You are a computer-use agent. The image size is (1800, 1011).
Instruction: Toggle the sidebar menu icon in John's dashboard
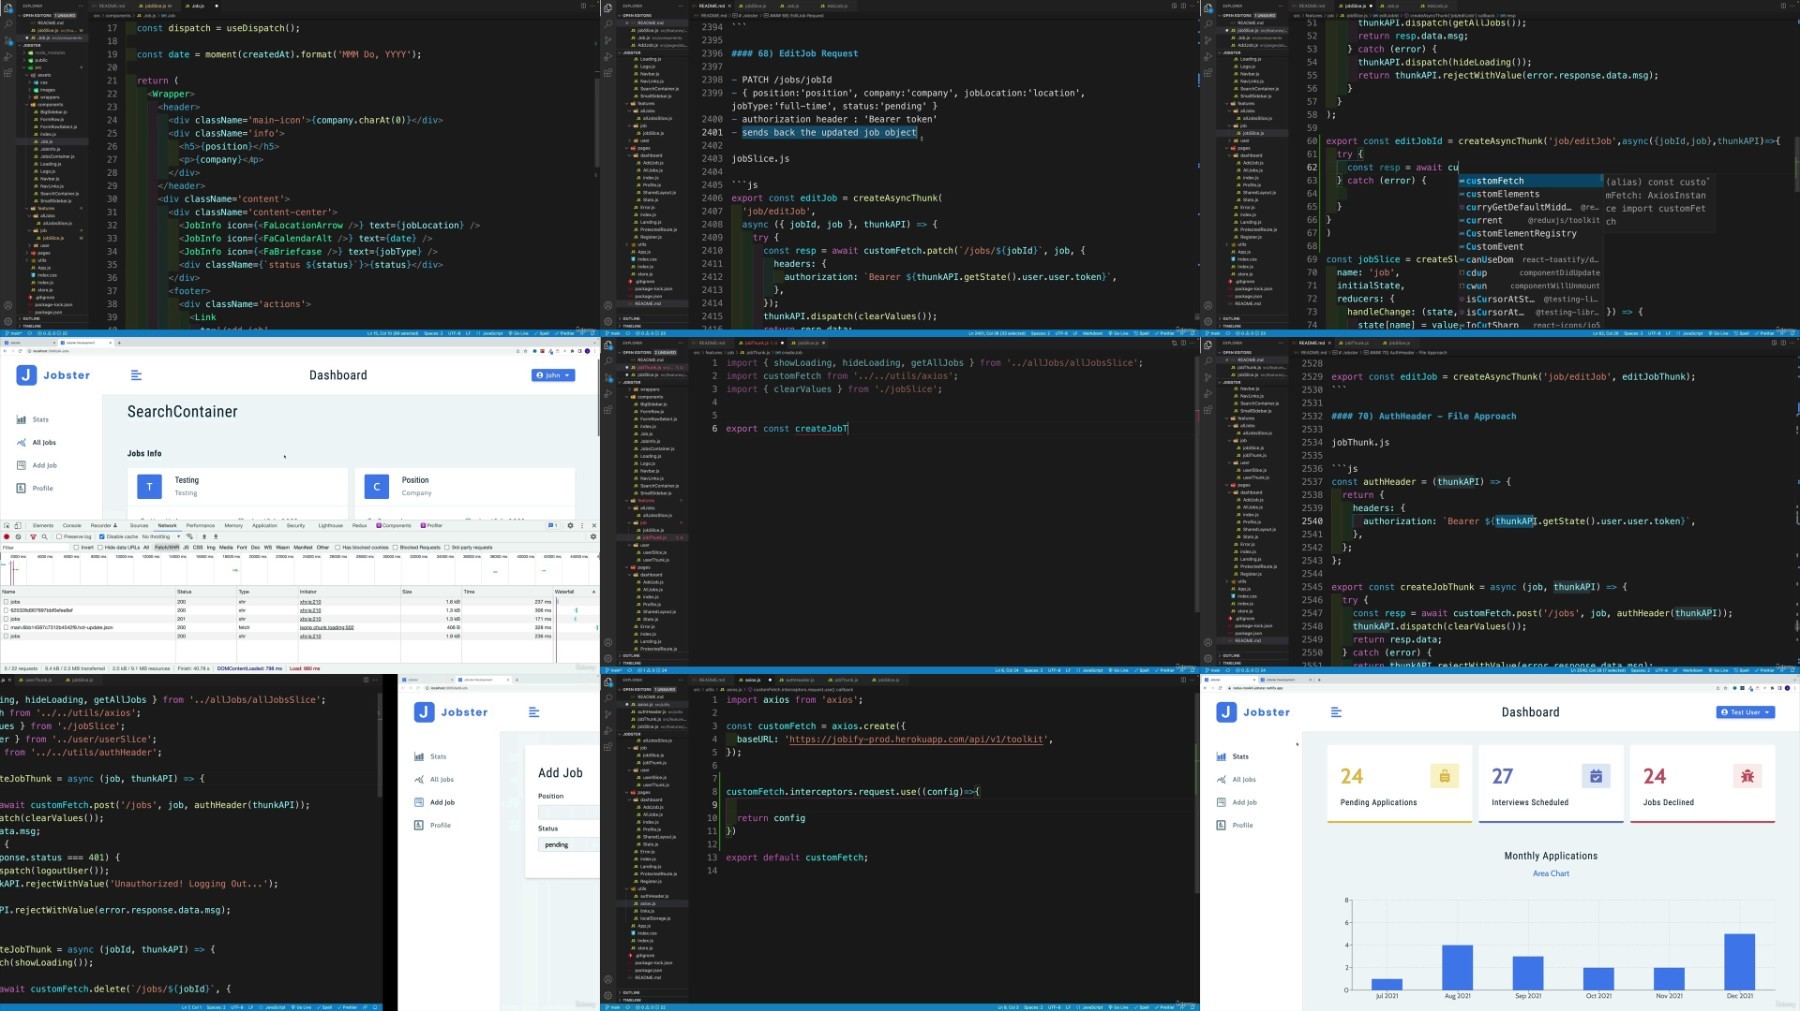[136, 375]
